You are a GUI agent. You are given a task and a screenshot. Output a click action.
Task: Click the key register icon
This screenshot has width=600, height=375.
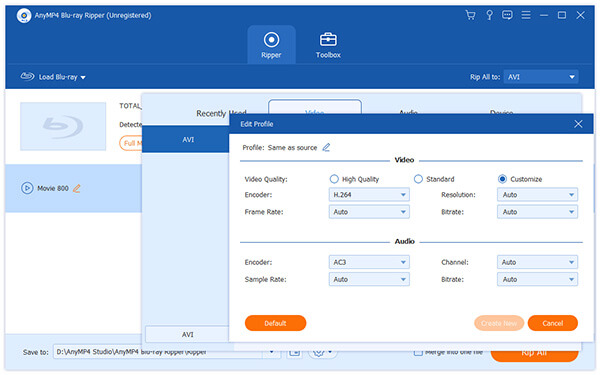[x=489, y=15]
